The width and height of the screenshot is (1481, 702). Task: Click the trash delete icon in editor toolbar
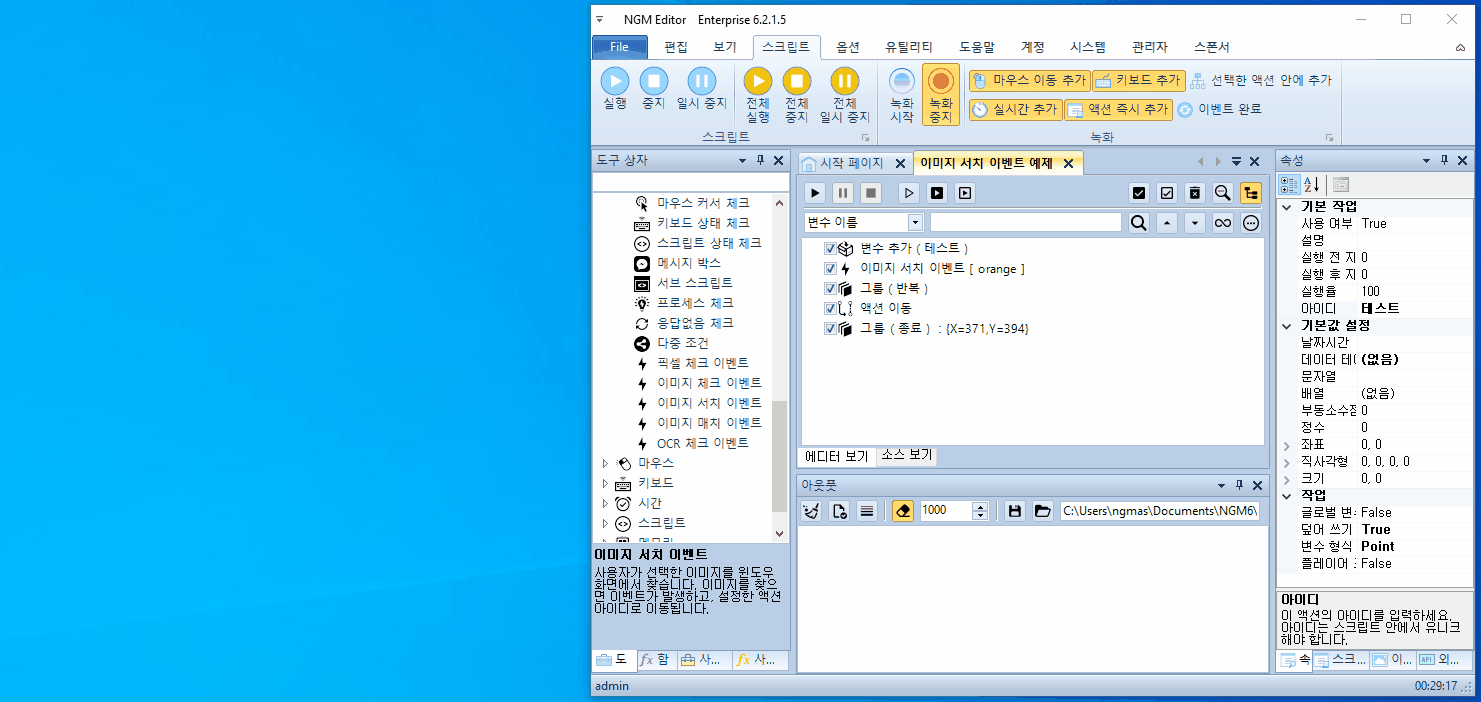click(x=1194, y=193)
